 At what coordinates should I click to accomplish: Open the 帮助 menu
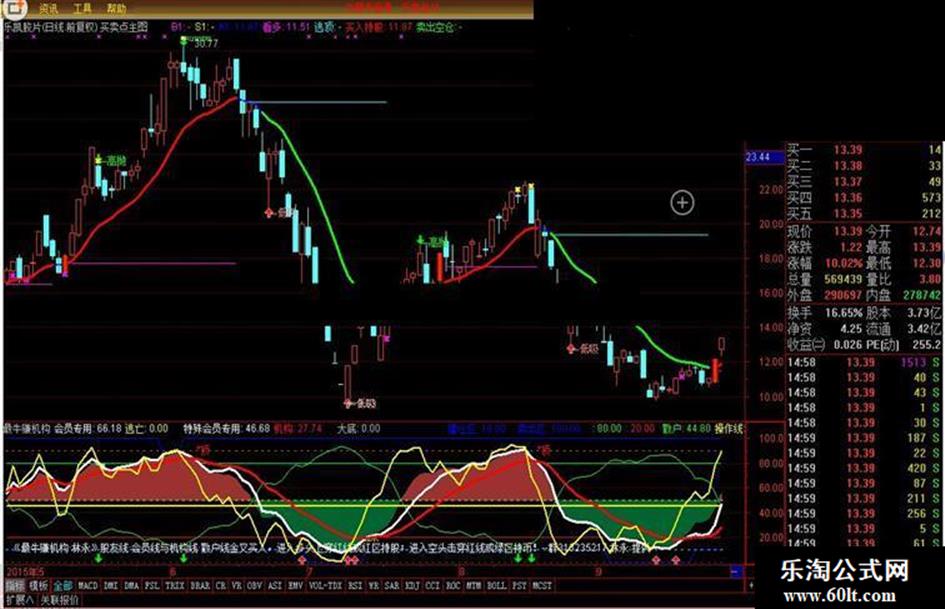(x=116, y=9)
